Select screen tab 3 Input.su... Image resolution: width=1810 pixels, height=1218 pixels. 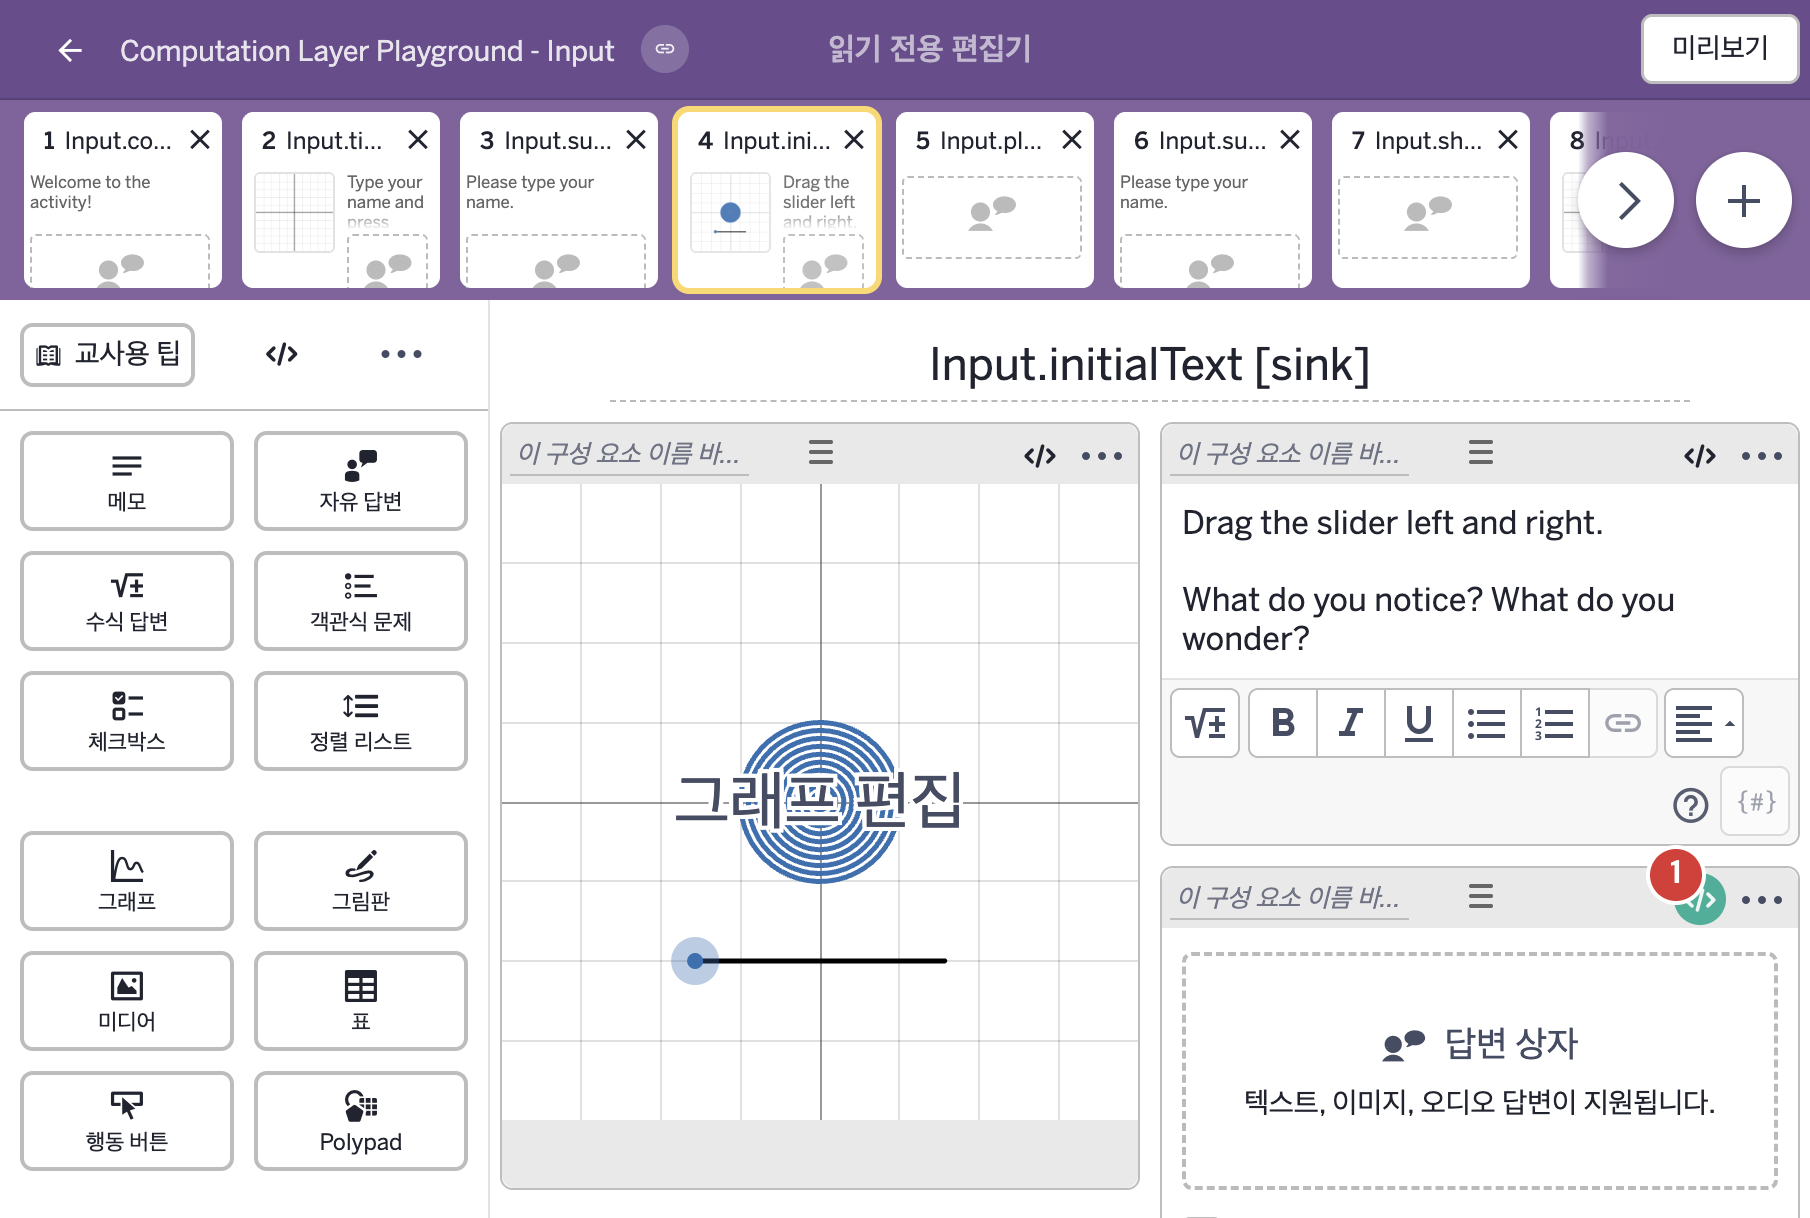coord(559,200)
